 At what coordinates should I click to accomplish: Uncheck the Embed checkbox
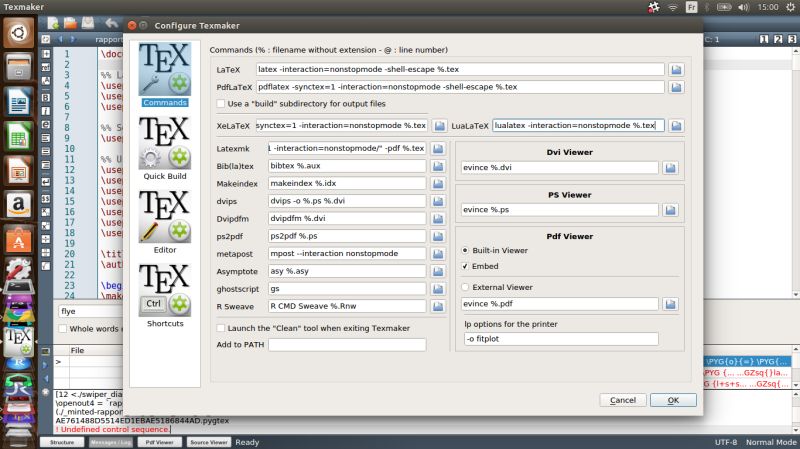pyautogui.click(x=465, y=266)
